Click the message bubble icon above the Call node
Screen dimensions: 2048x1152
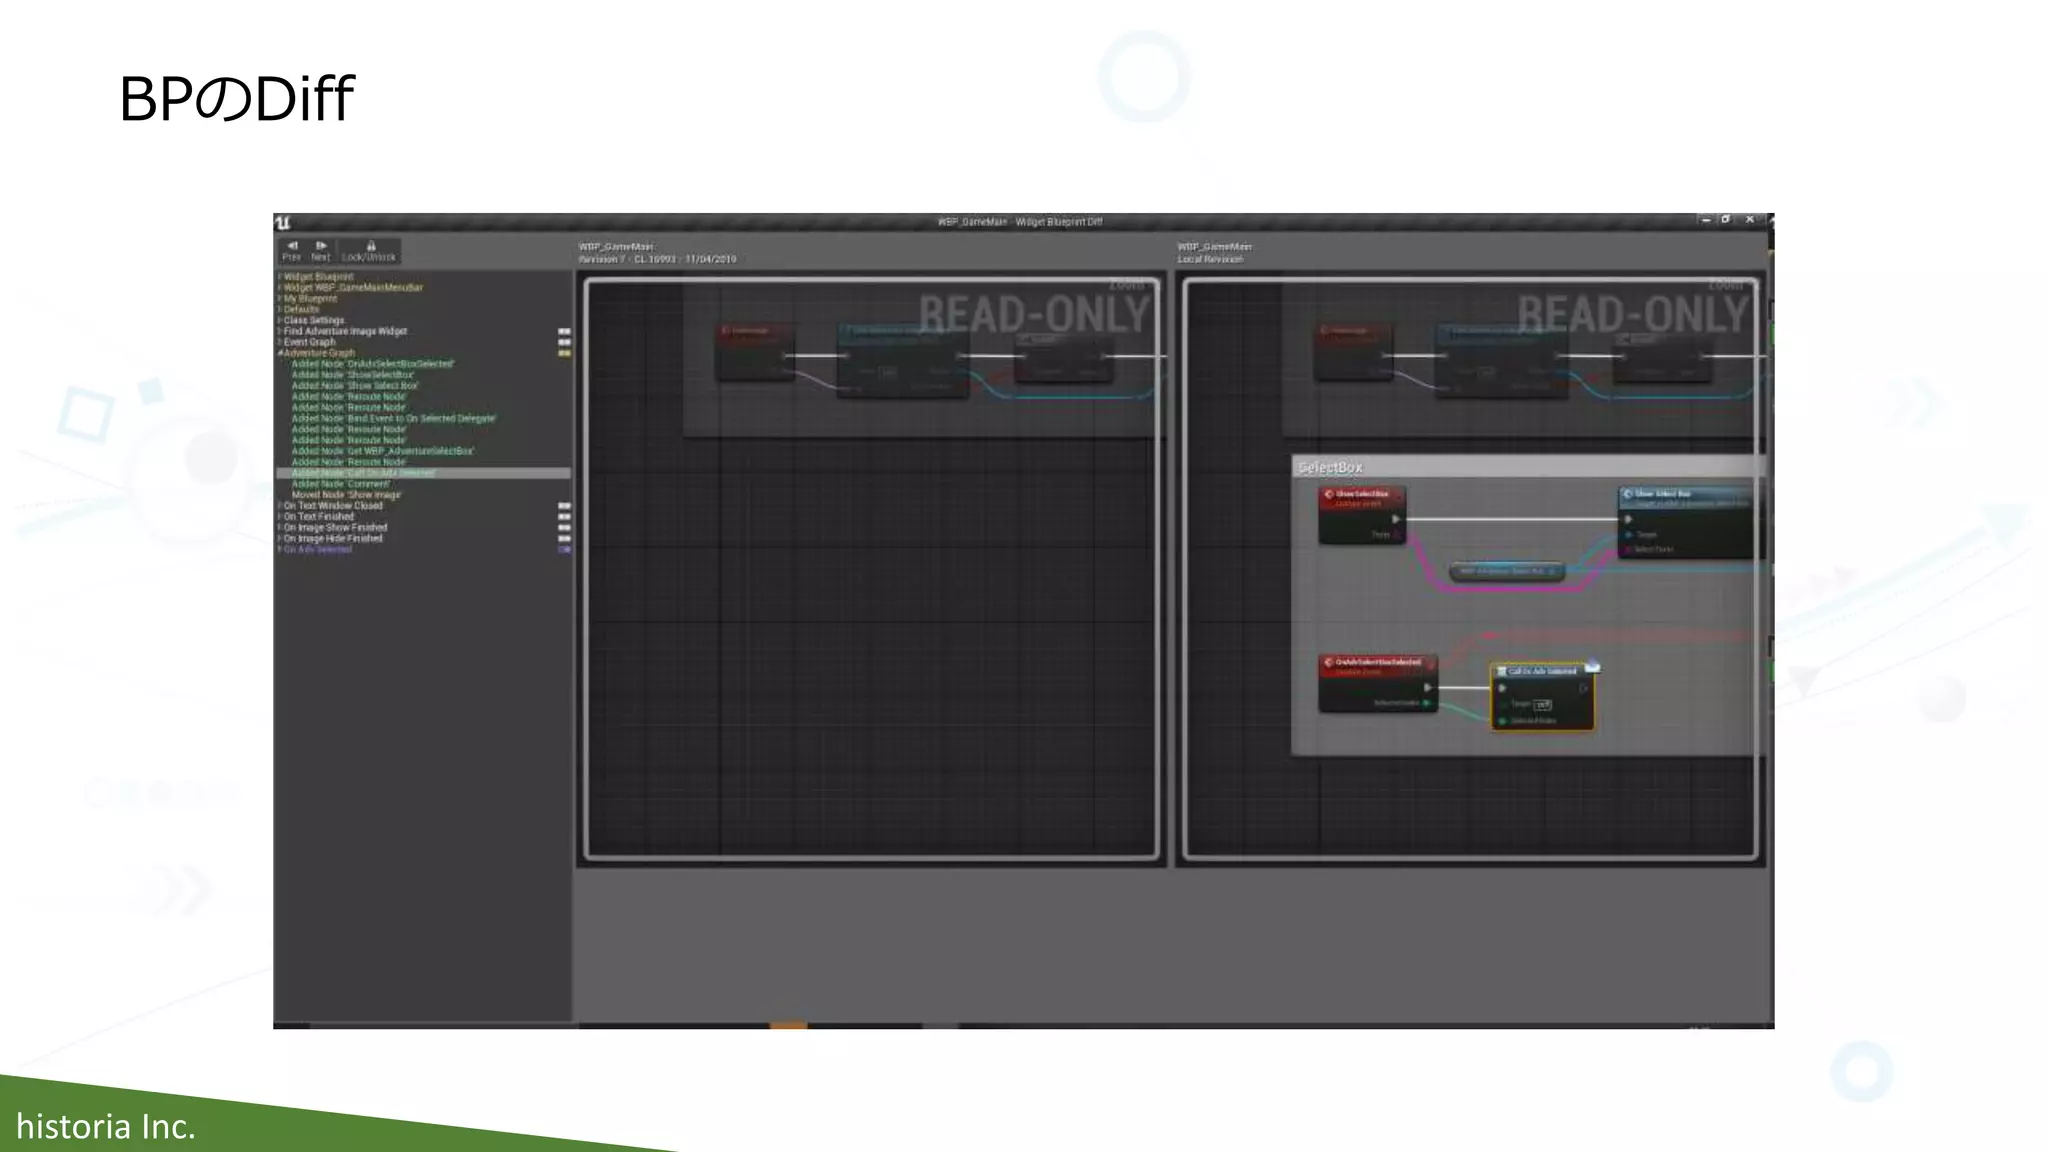[x=1592, y=666]
